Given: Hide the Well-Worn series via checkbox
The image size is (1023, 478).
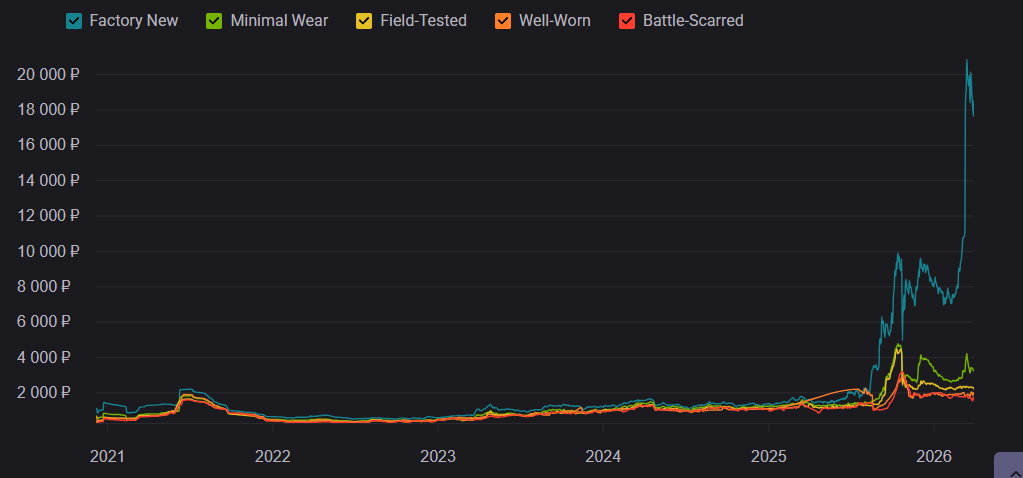Looking at the screenshot, I should pyautogui.click(x=503, y=20).
